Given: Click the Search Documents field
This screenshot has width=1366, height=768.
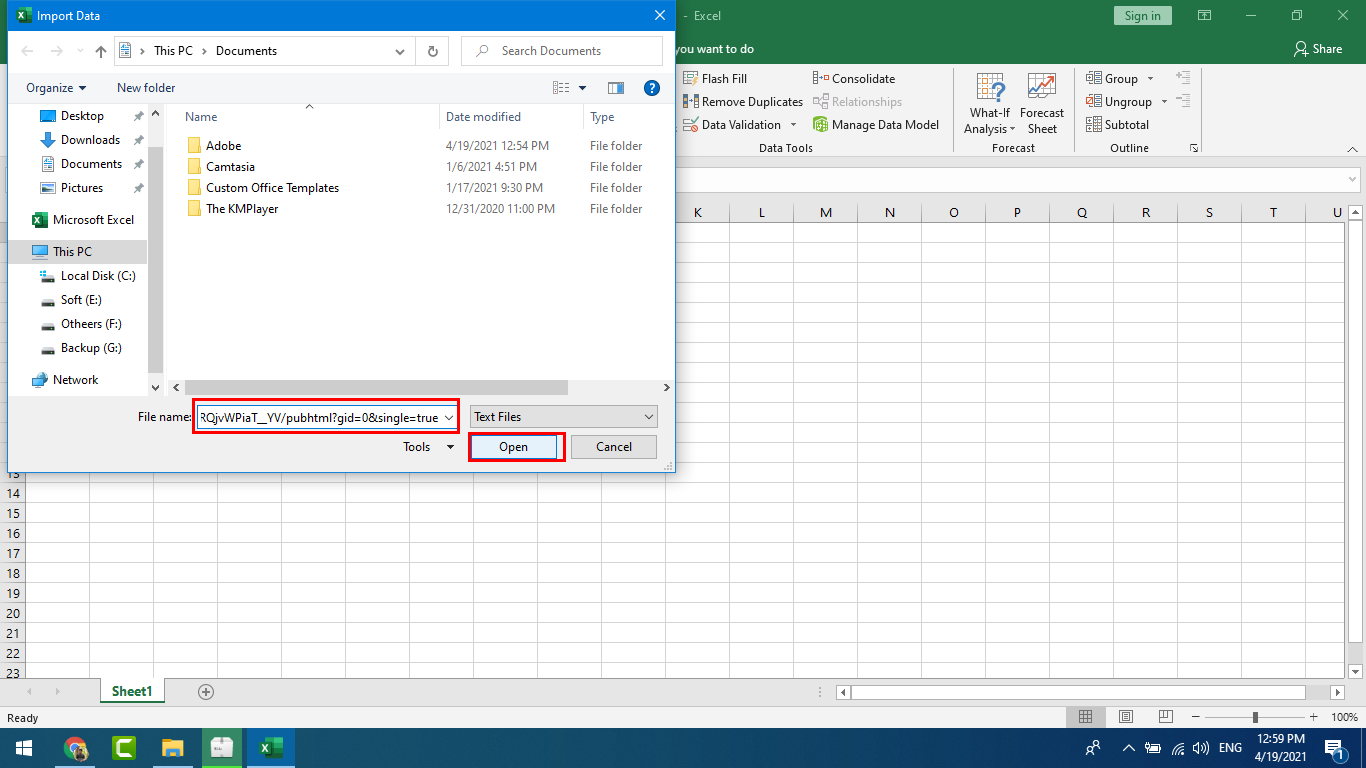Looking at the screenshot, I should (x=570, y=51).
